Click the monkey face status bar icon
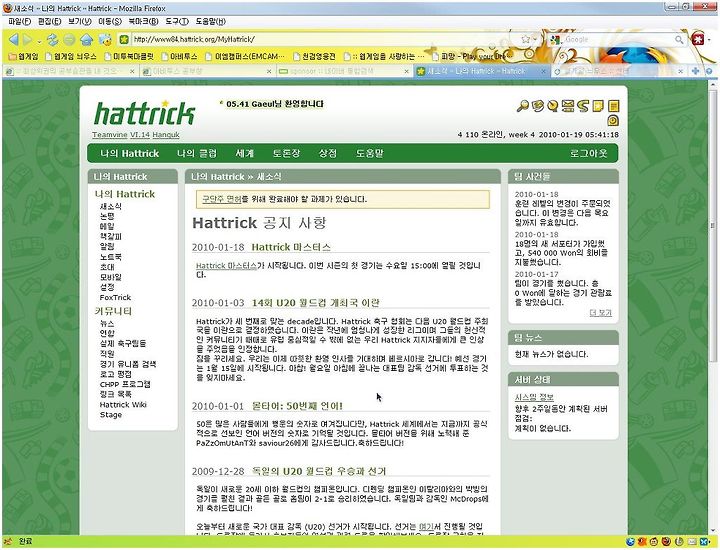 pos(654,542)
